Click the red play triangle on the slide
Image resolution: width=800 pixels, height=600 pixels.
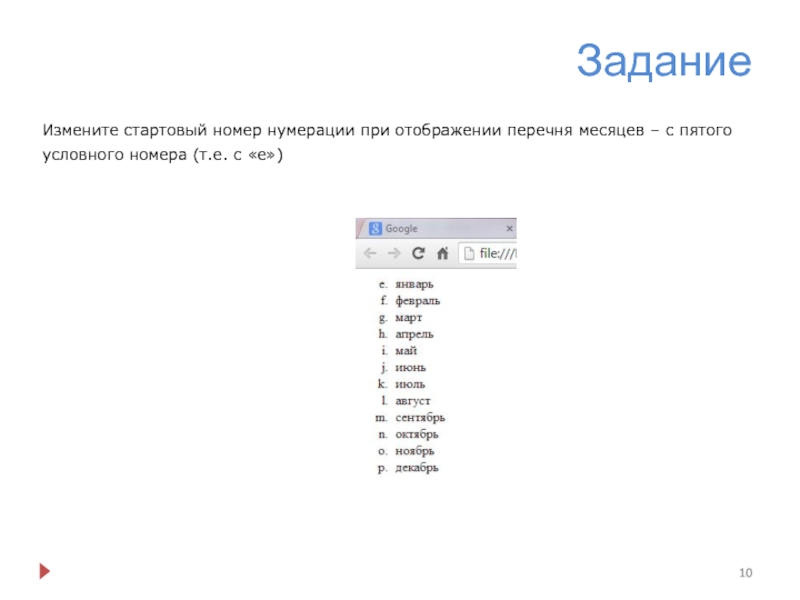tap(44, 571)
